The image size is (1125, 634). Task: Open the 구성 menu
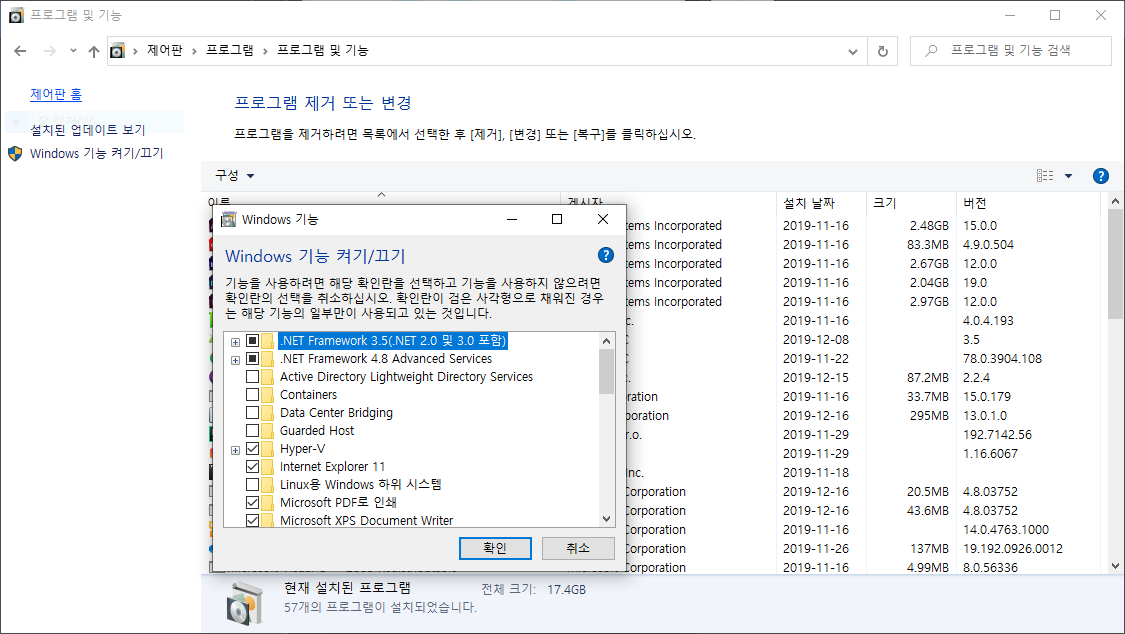point(235,175)
